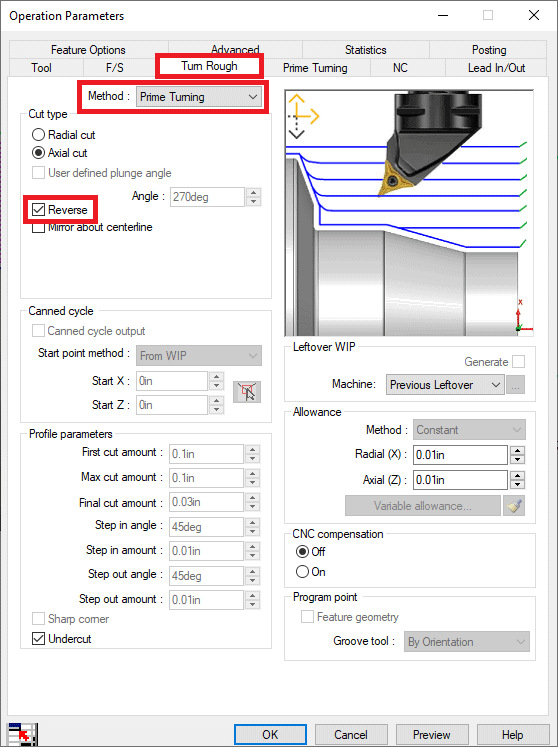Open the Lead In/Out tab
Image resolution: width=558 pixels, height=747 pixels.
click(x=496, y=68)
